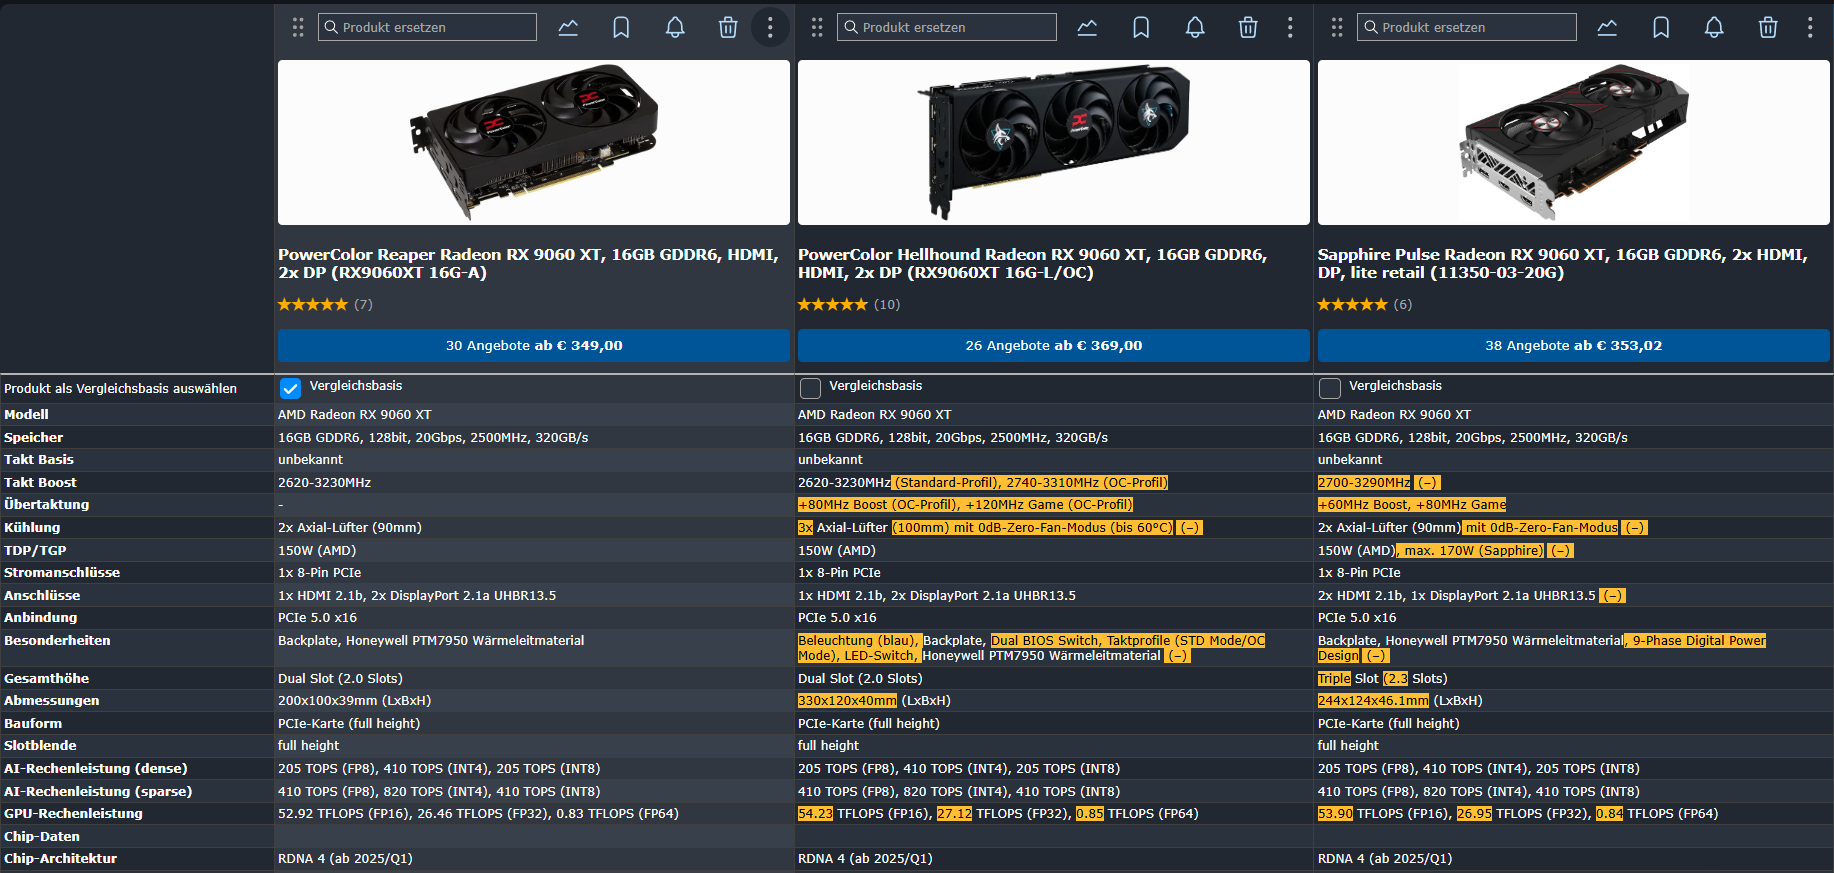The width and height of the screenshot is (1834, 873).
Task: Open 30 Angebote ab € 349,00 button
Action: point(534,345)
